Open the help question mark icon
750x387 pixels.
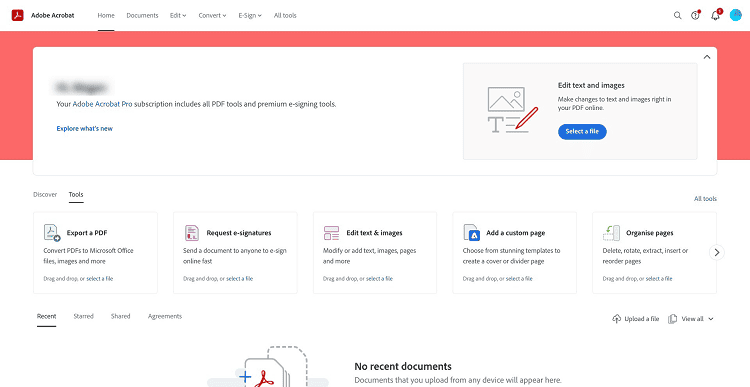(695, 15)
